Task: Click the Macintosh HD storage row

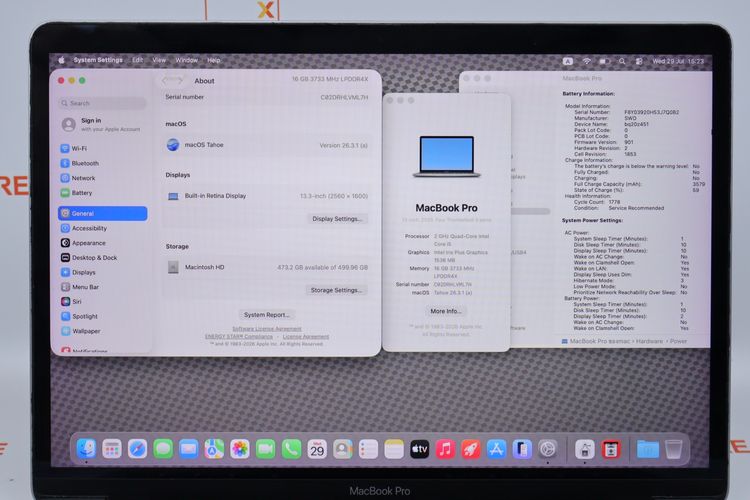Action: 267,267
